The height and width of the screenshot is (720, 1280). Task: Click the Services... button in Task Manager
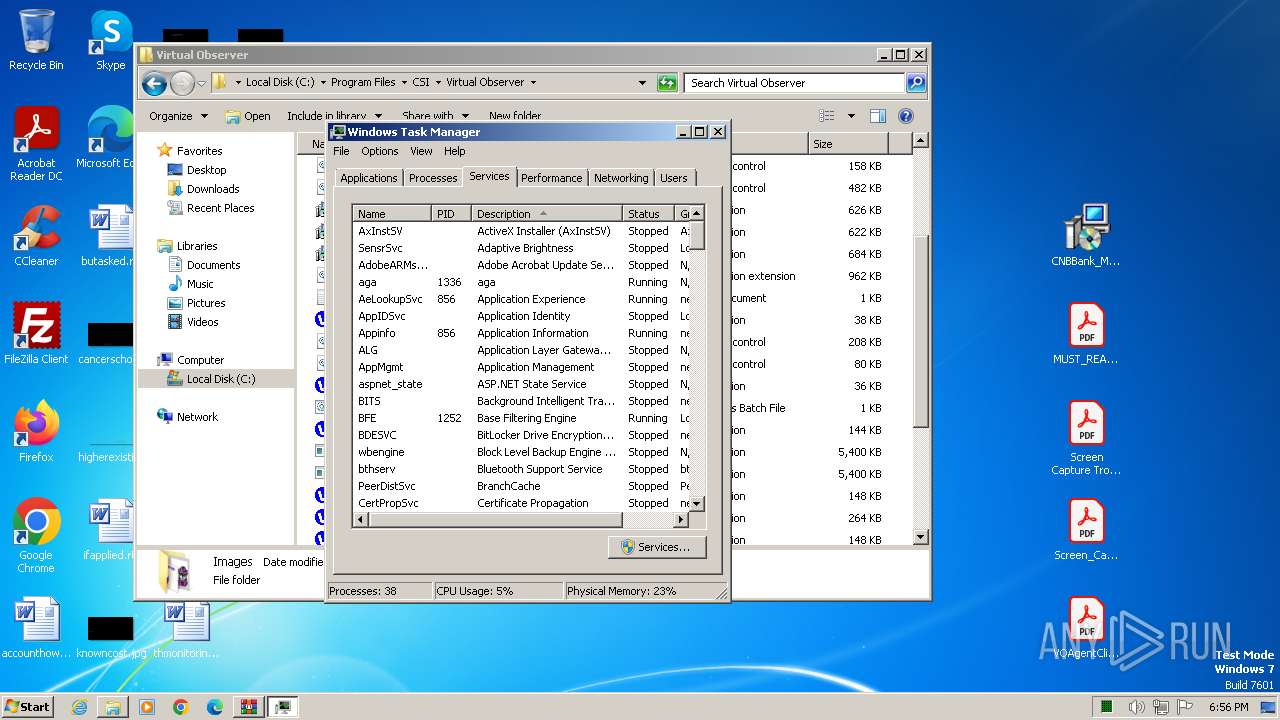[x=656, y=547]
